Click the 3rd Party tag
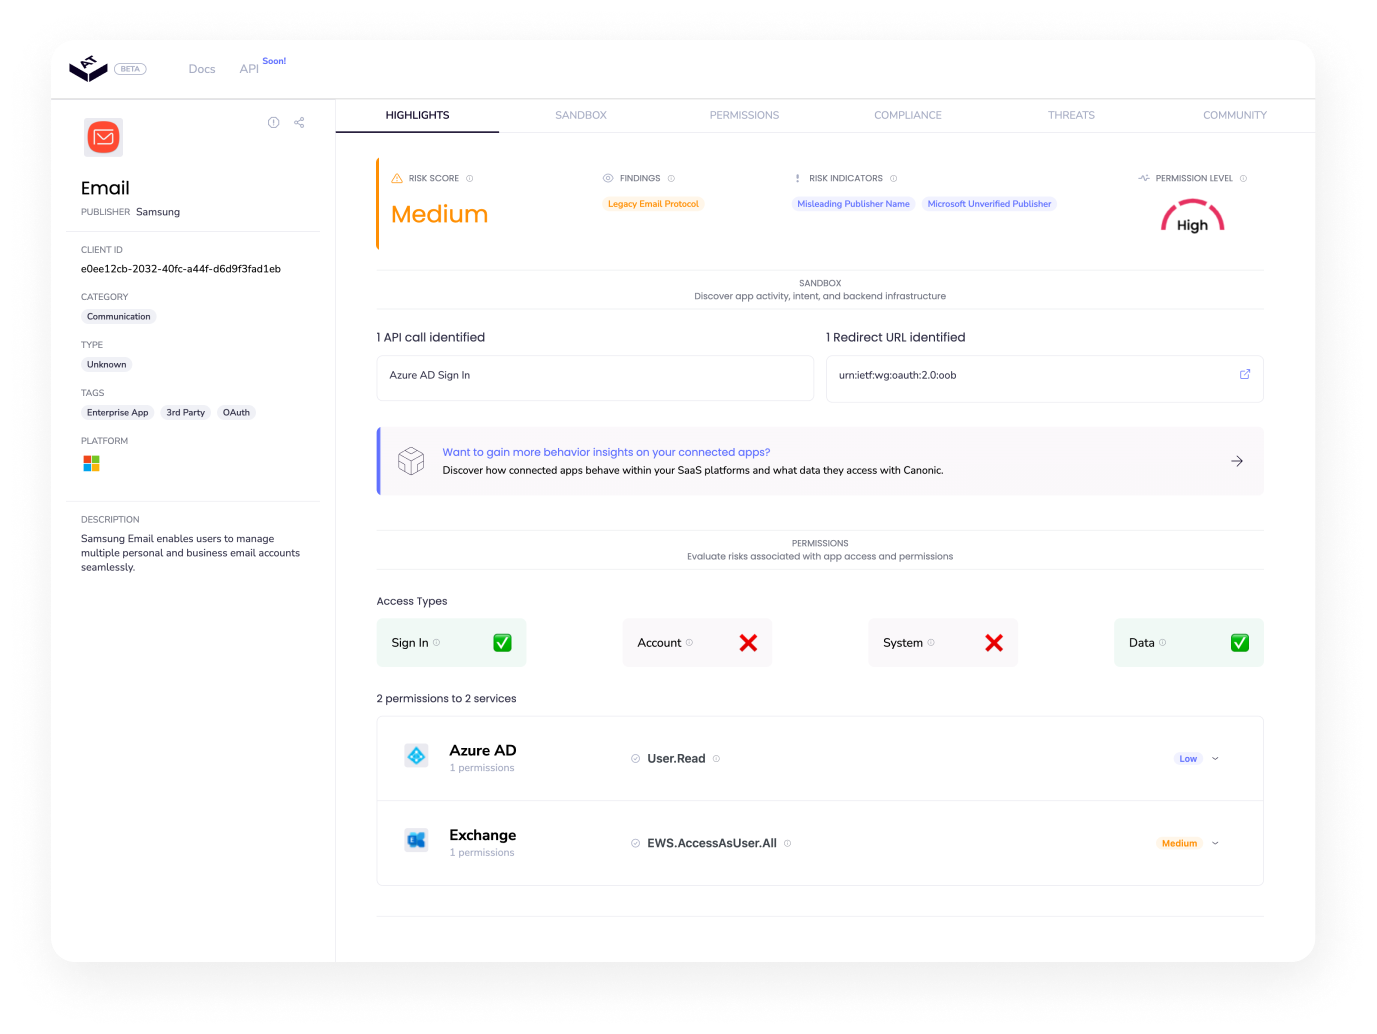The width and height of the screenshot is (1377, 1034). (185, 412)
